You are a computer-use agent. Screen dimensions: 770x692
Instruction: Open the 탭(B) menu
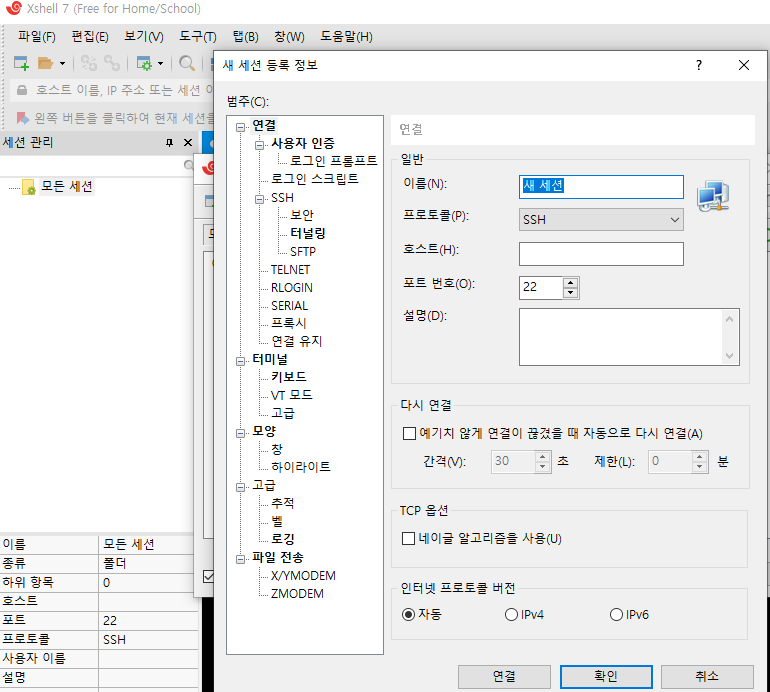click(246, 37)
